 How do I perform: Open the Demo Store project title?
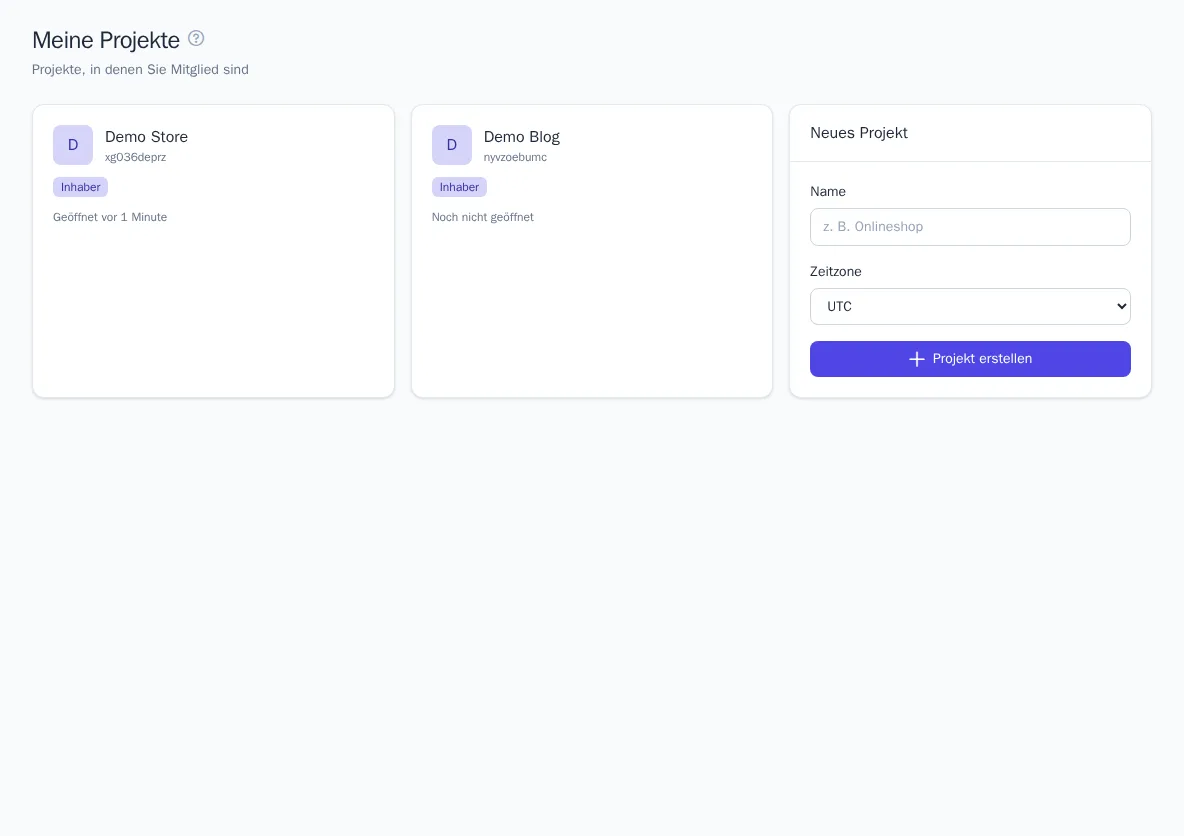click(x=146, y=137)
